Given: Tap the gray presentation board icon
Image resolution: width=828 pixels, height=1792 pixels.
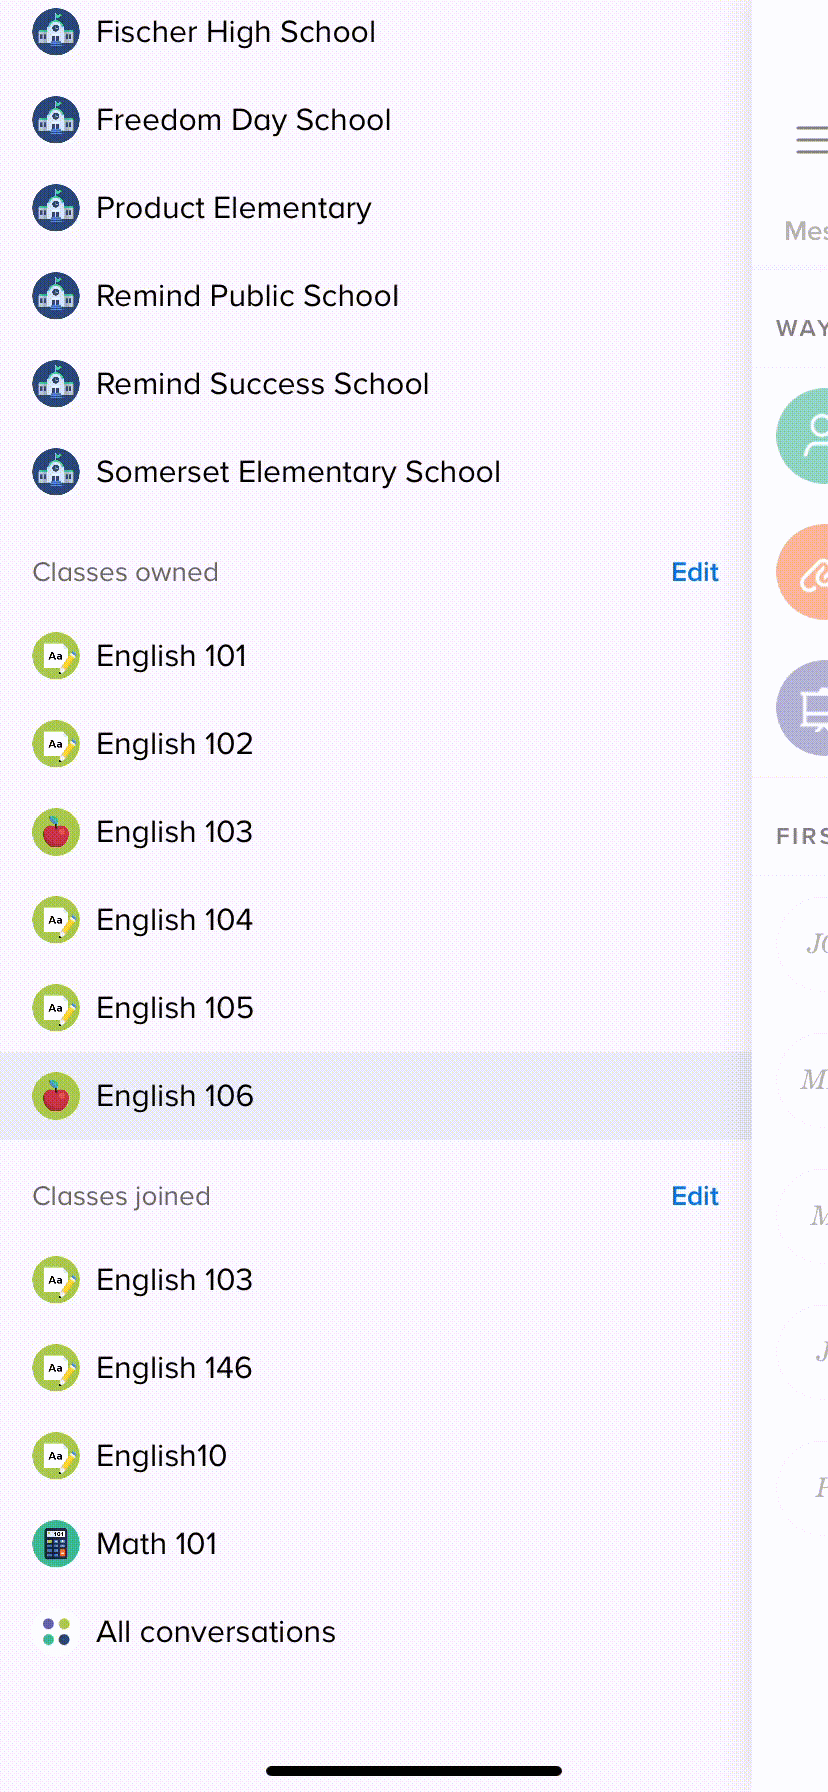Looking at the screenshot, I should (x=805, y=708).
